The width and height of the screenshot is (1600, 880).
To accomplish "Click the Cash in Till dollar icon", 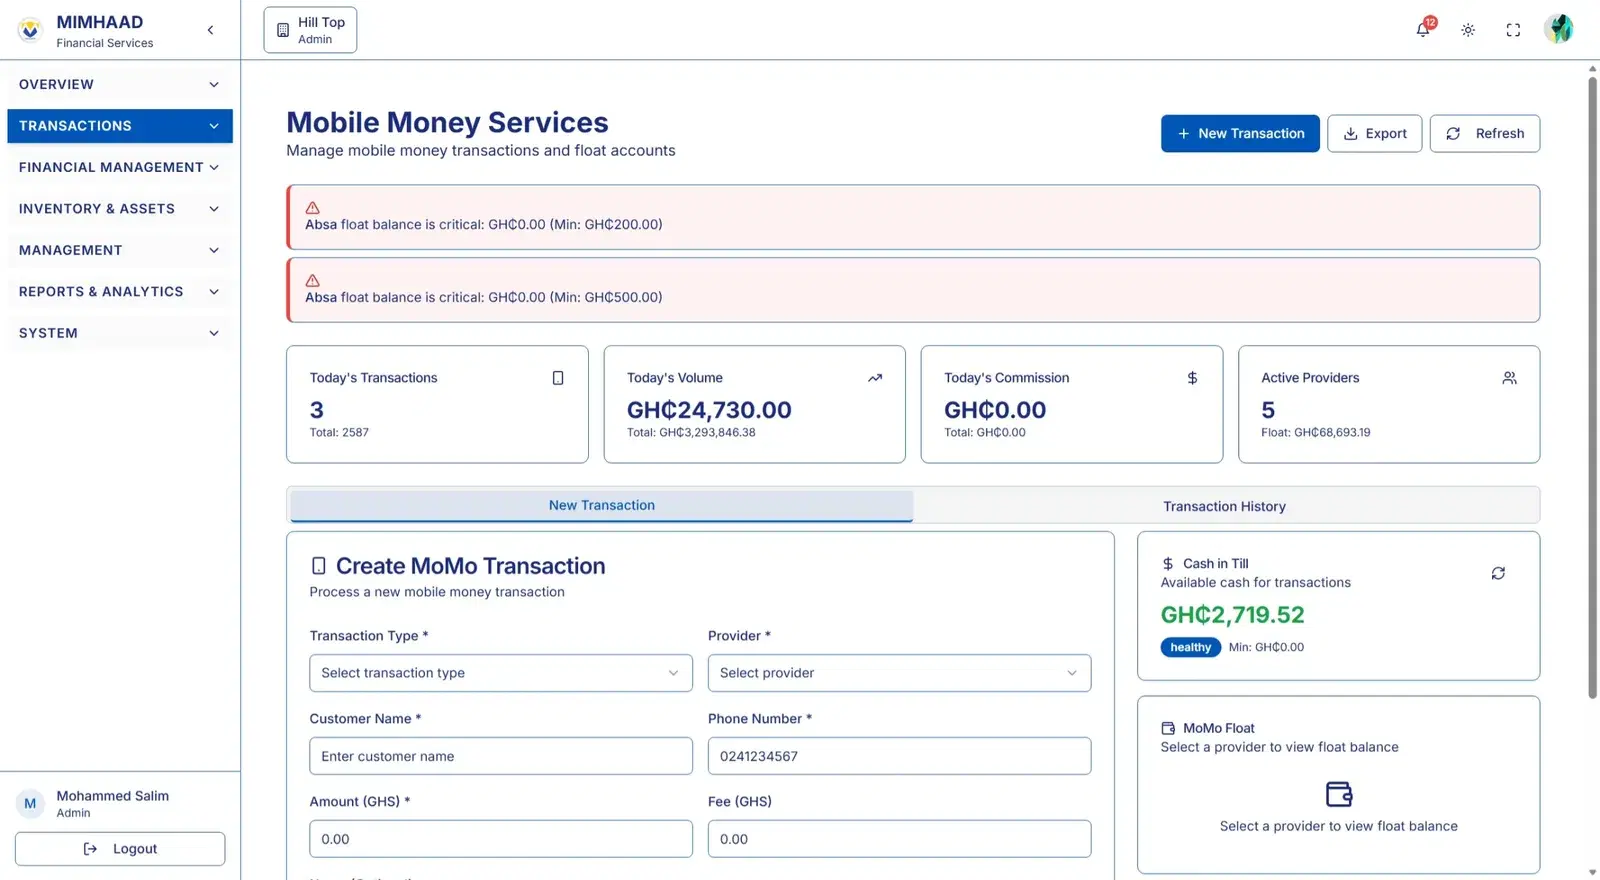I will (x=1168, y=564).
